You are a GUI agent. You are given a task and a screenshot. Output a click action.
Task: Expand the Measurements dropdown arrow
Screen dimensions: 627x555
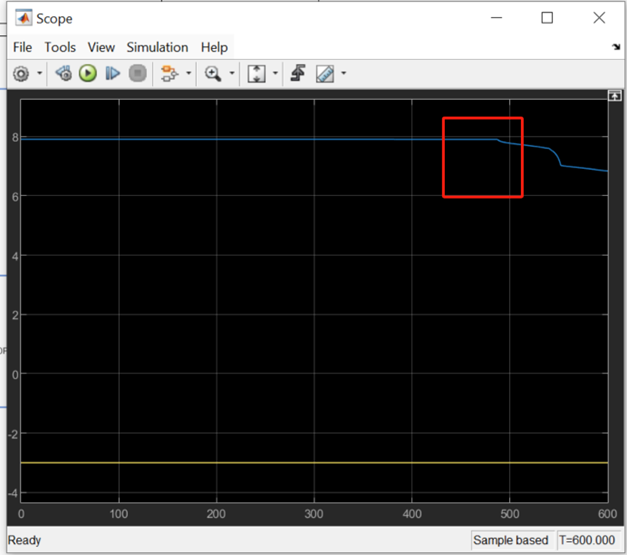(x=343, y=74)
